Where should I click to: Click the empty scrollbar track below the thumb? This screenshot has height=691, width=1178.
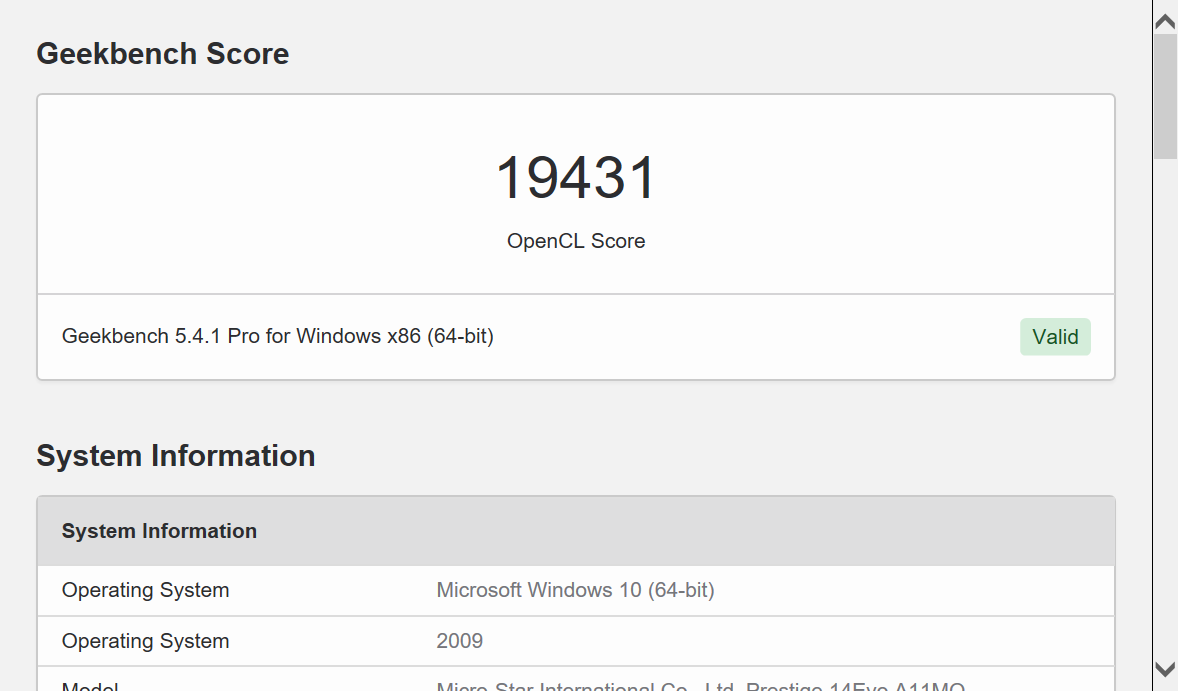tap(1165, 400)
